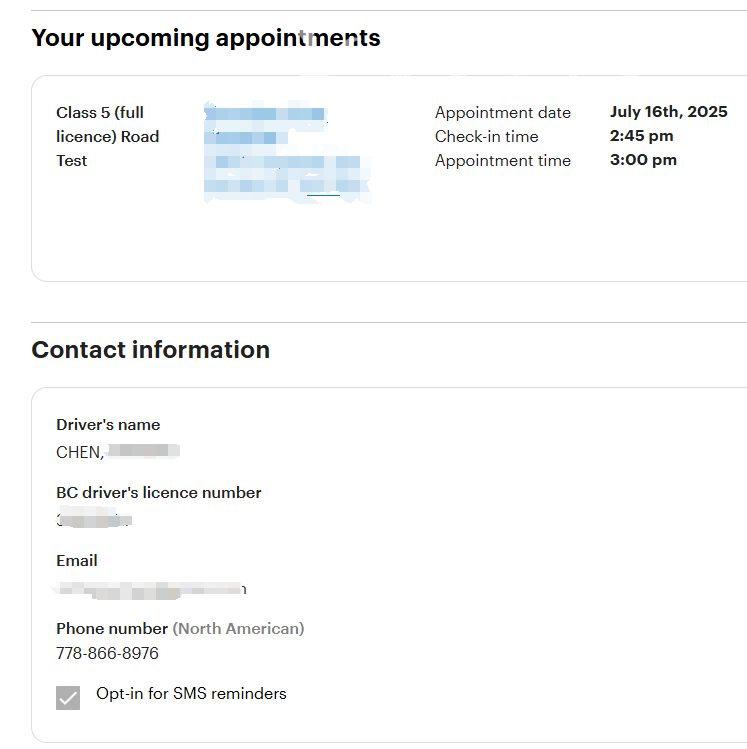Click the "Appointment date" label

click(x=503, y=113)
